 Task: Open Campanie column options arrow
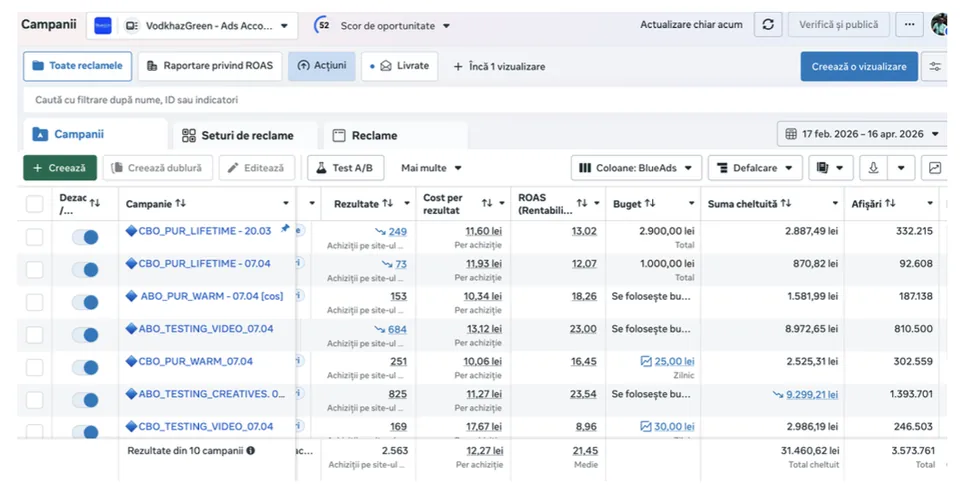pyautogui.click(x=285, y=203)
